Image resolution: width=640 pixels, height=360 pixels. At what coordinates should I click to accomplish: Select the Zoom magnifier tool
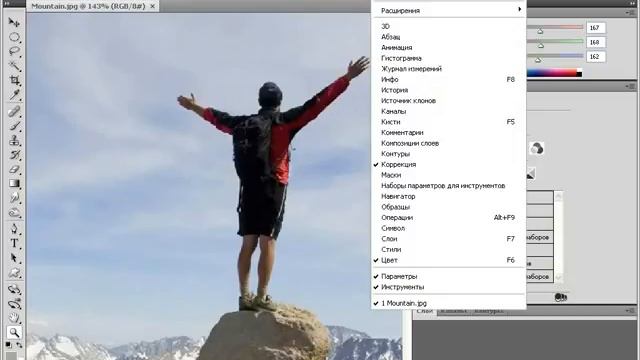point(14,333)
